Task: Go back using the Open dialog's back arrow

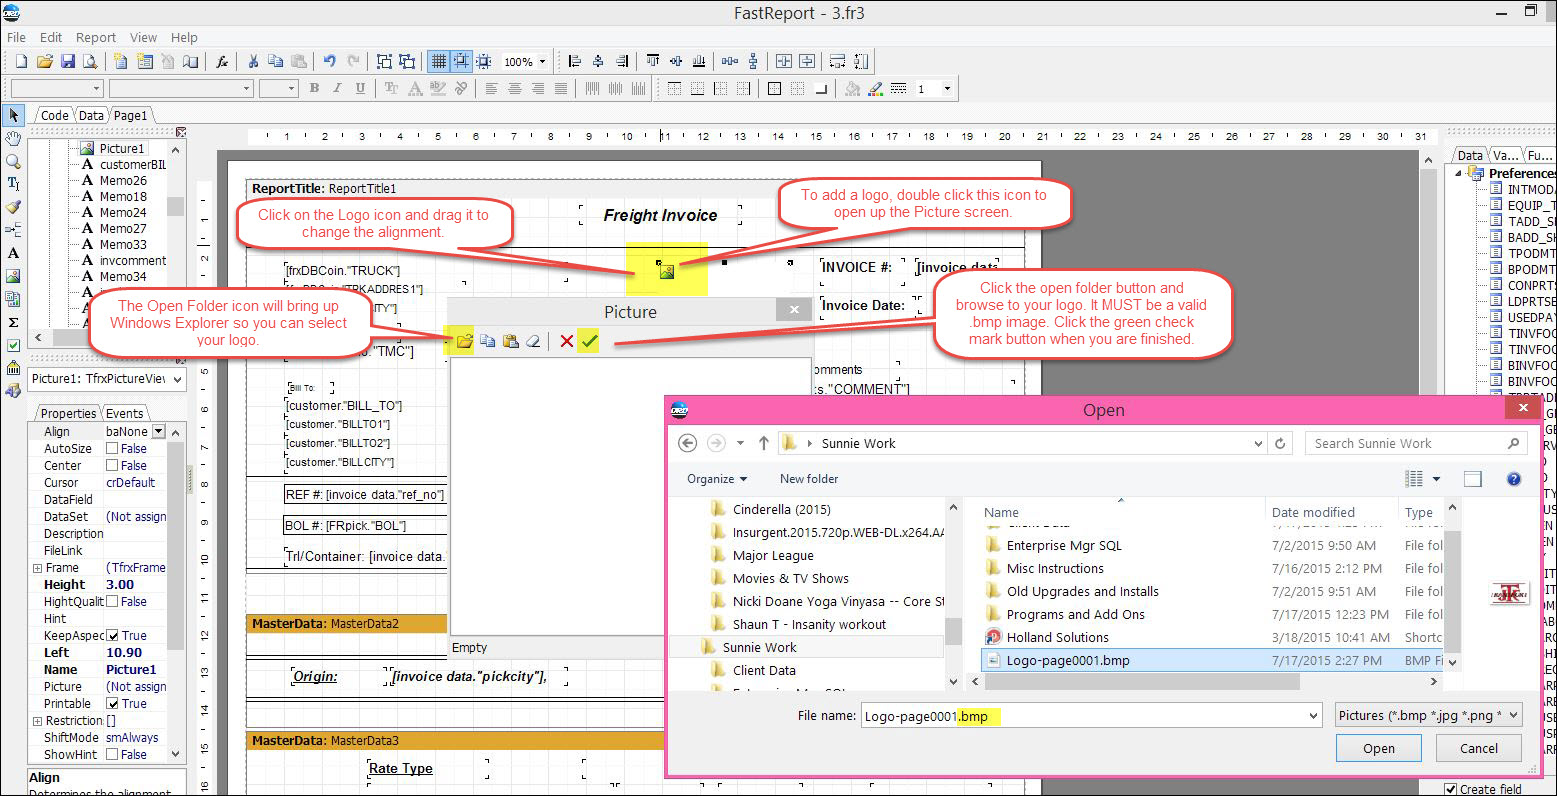Action: tap(687, 443)
